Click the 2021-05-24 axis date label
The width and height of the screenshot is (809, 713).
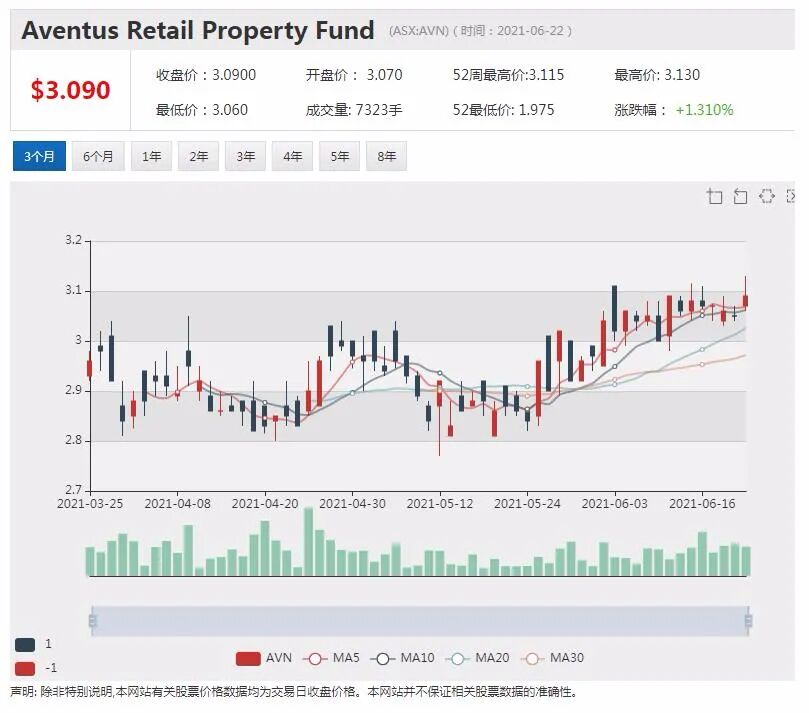tap(527, 504)
